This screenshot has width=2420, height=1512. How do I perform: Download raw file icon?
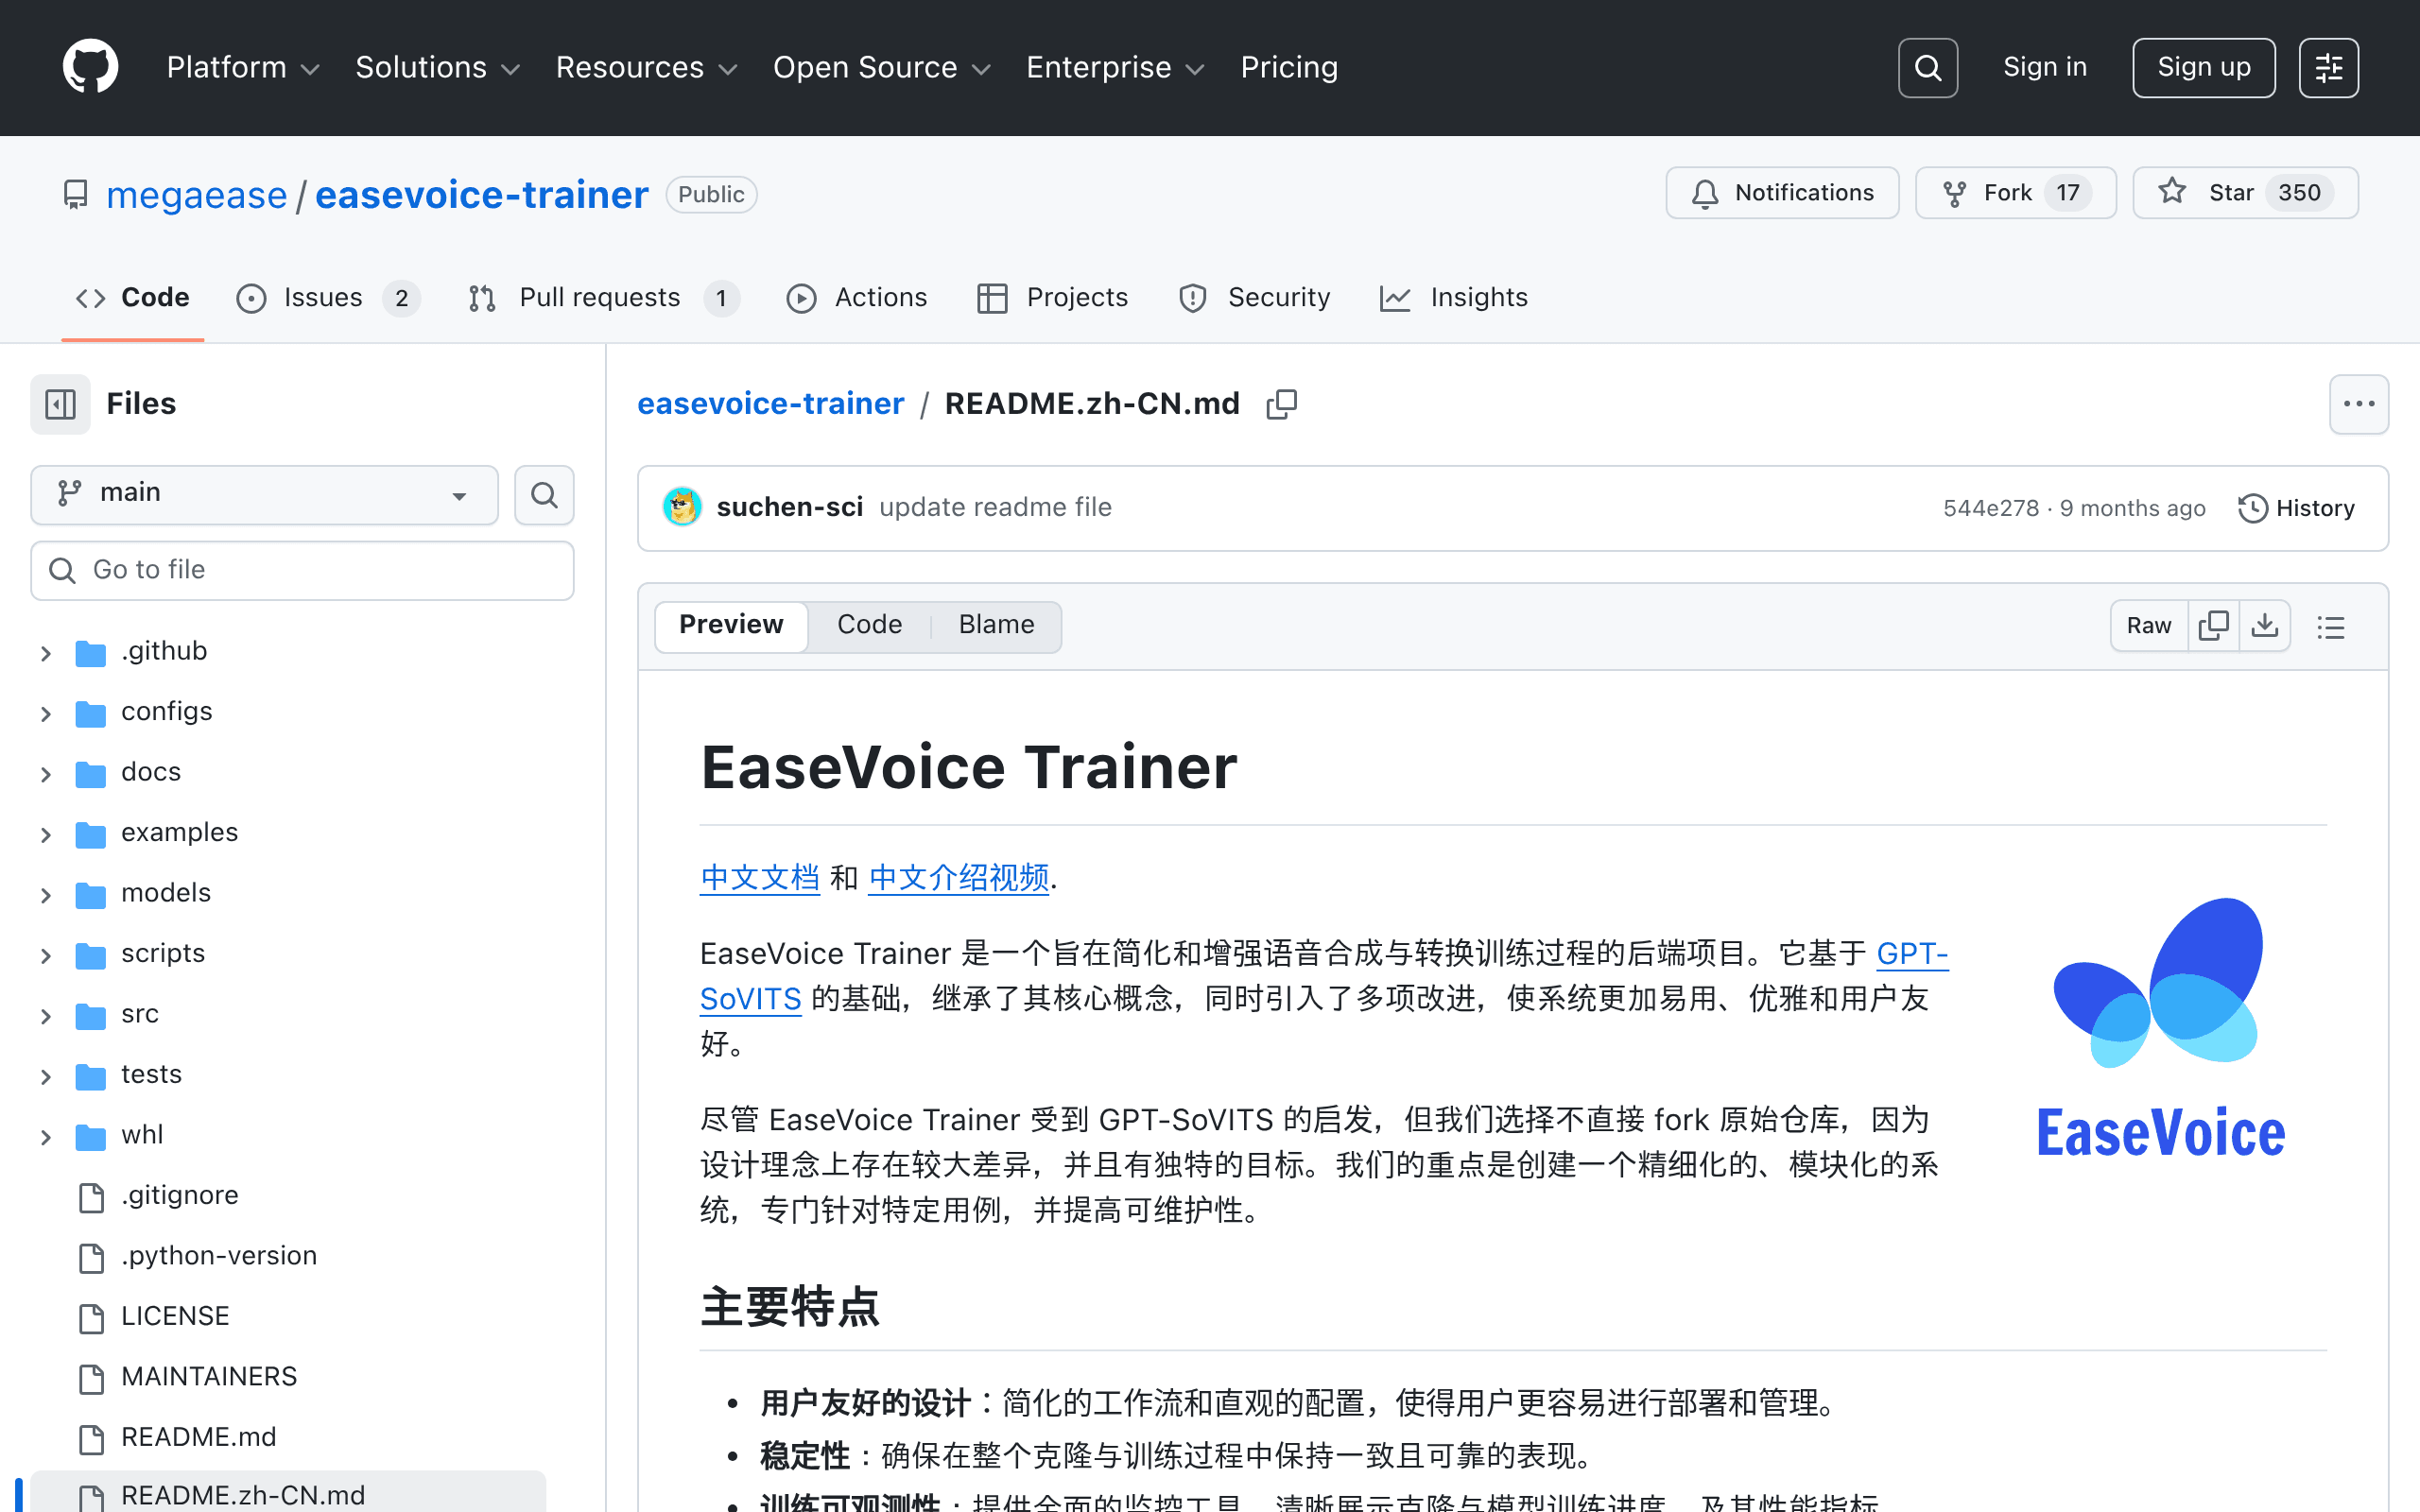2265,626
